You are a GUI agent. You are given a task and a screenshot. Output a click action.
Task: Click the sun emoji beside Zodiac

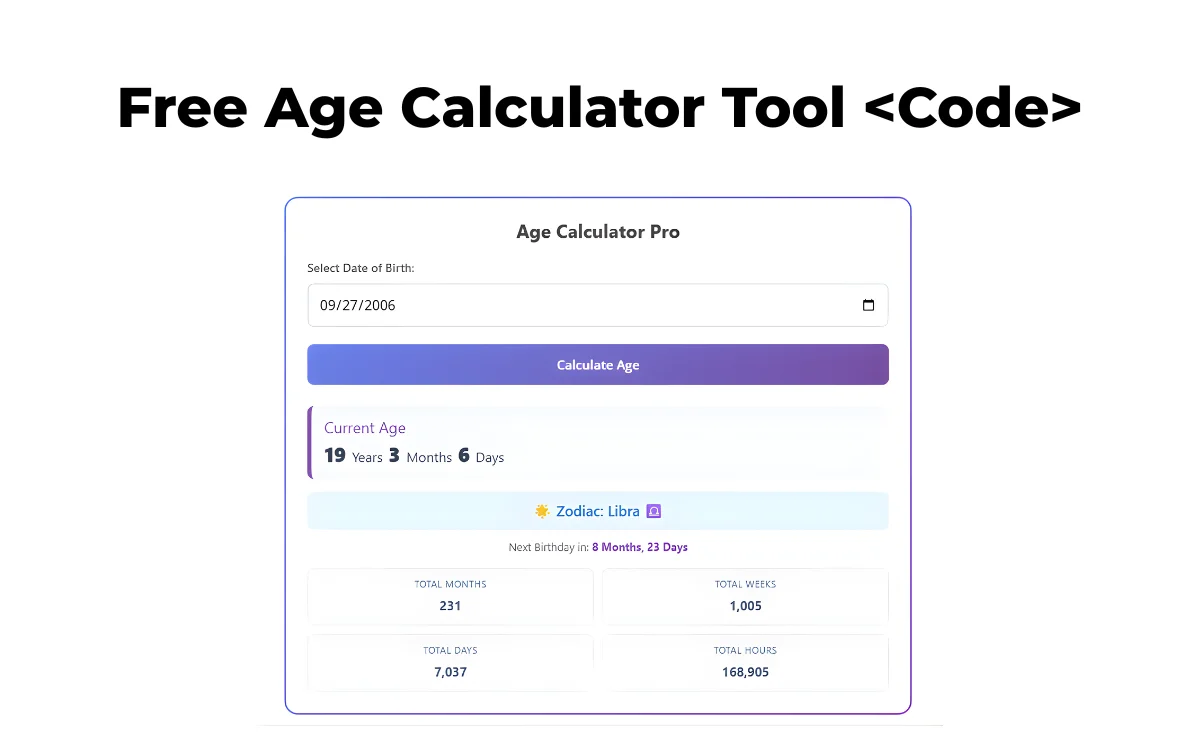pyautogui.click(x=542, y=511)
